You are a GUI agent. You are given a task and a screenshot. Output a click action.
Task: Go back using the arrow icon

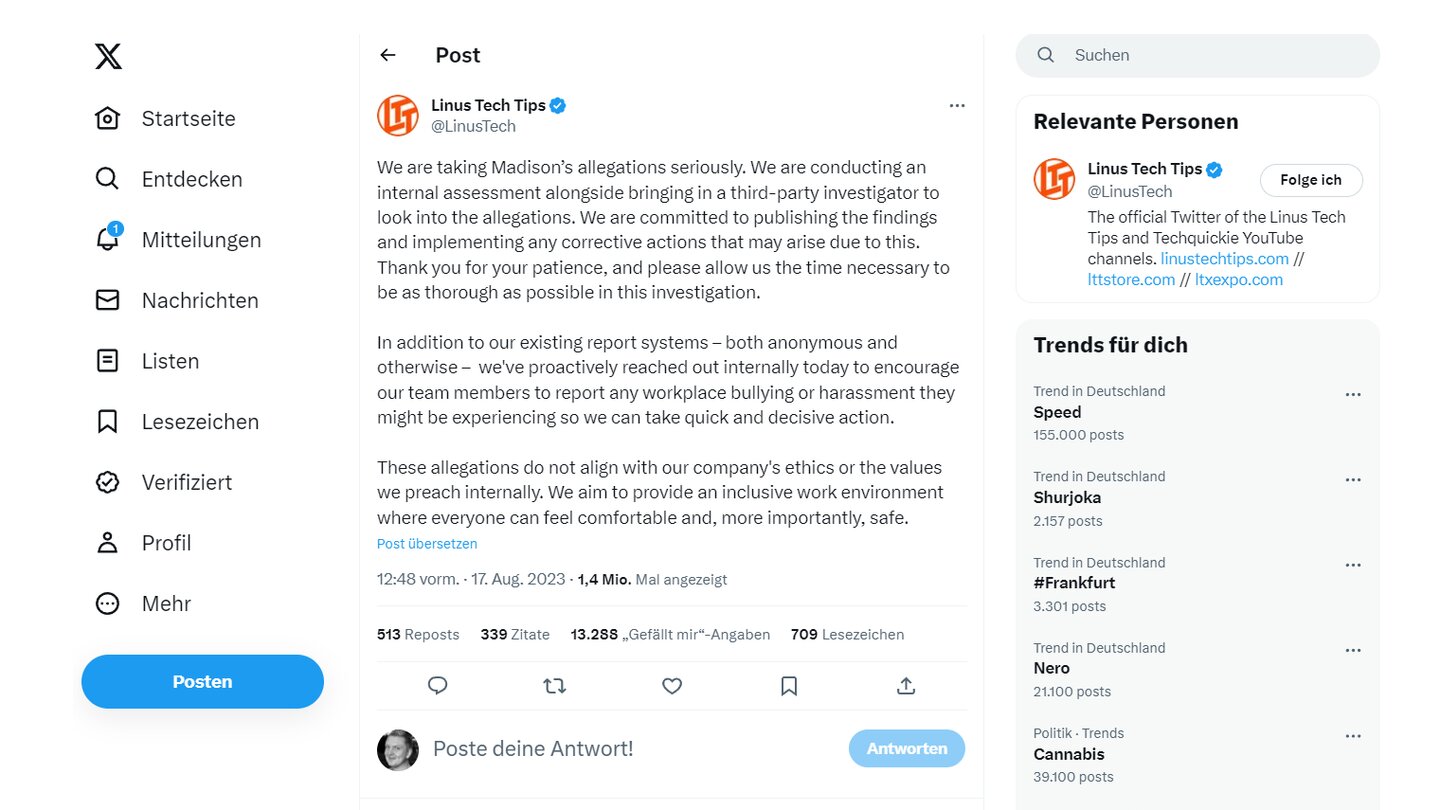click(x=388, y=55)
